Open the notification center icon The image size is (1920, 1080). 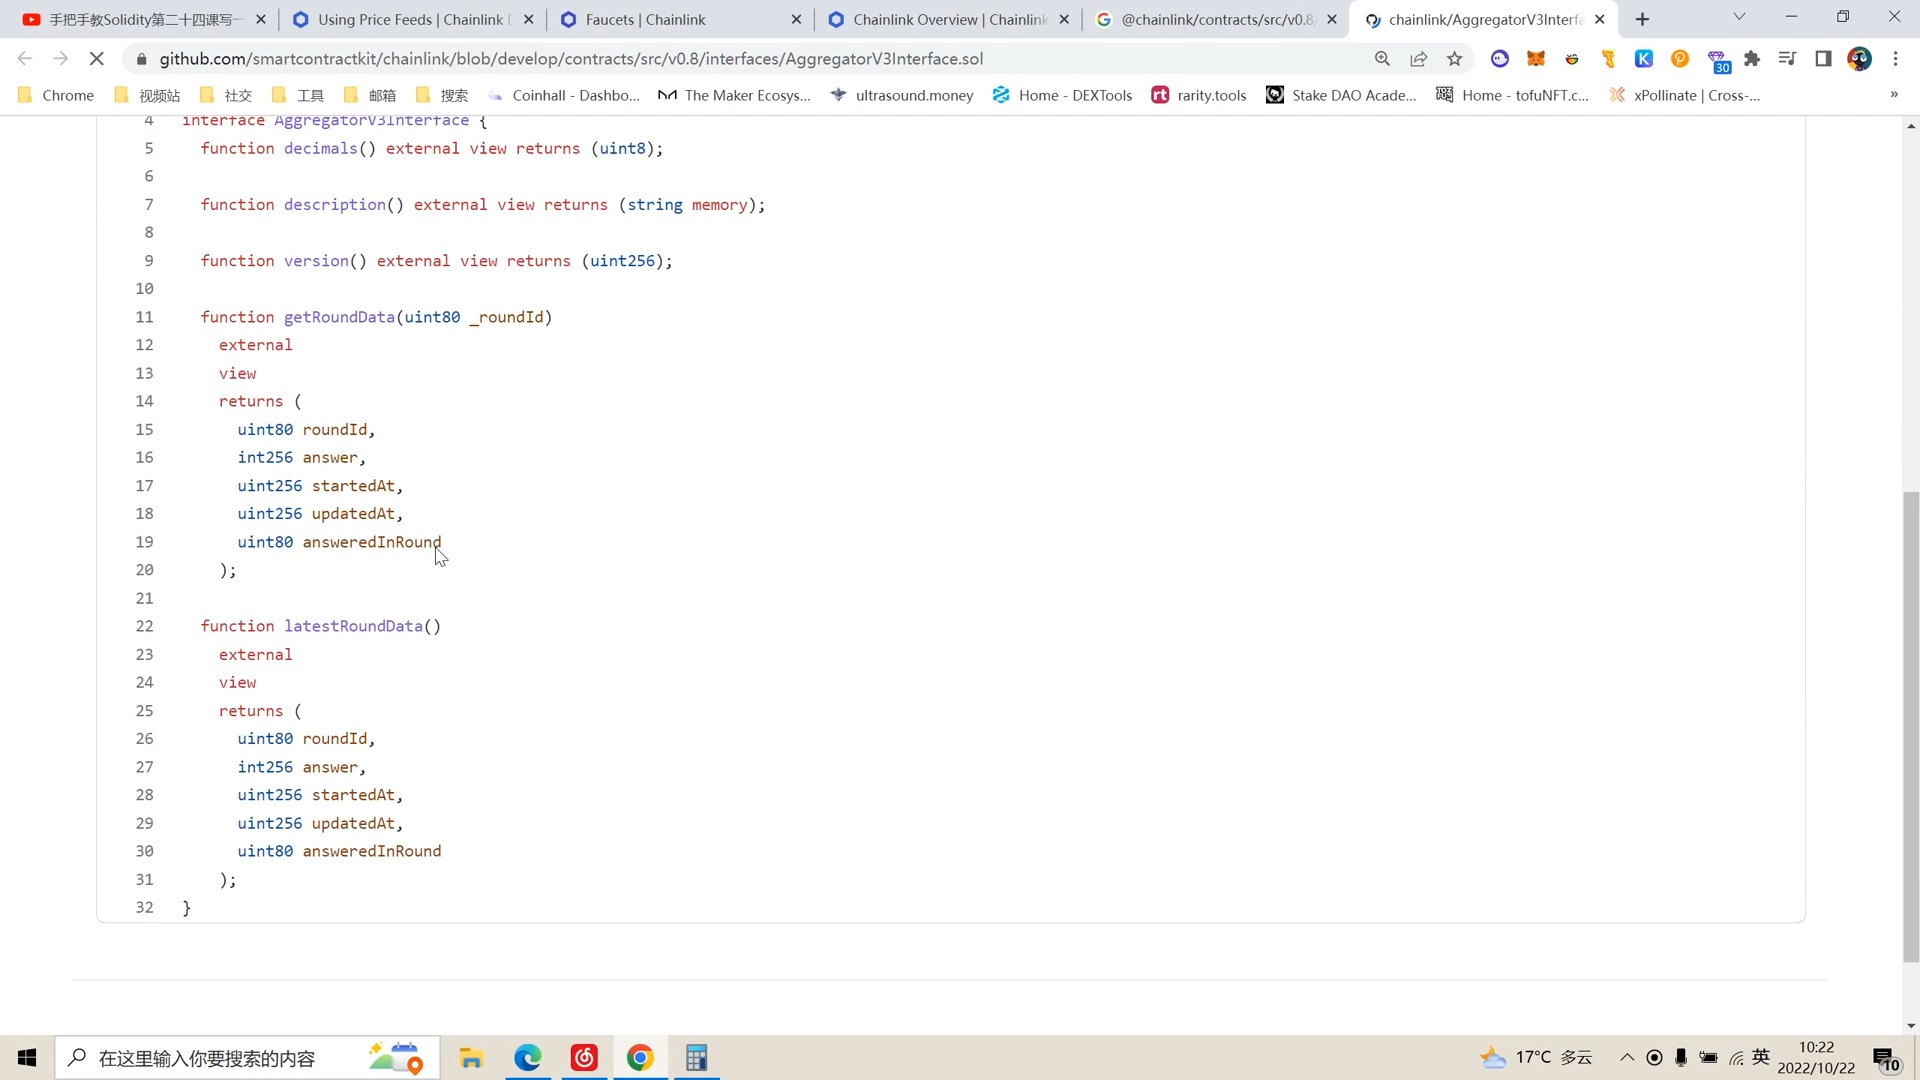[x=1886, y=1058]
